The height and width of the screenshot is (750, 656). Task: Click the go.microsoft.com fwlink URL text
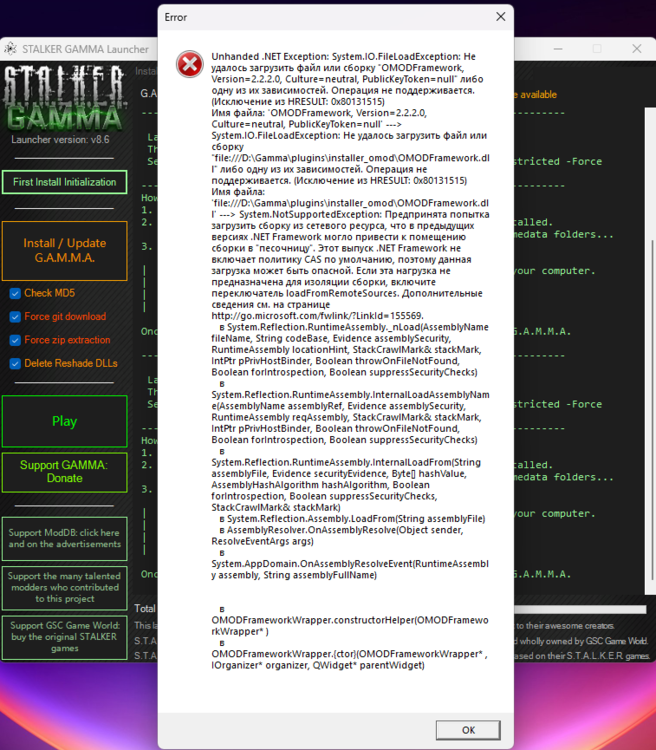[318, 316]
